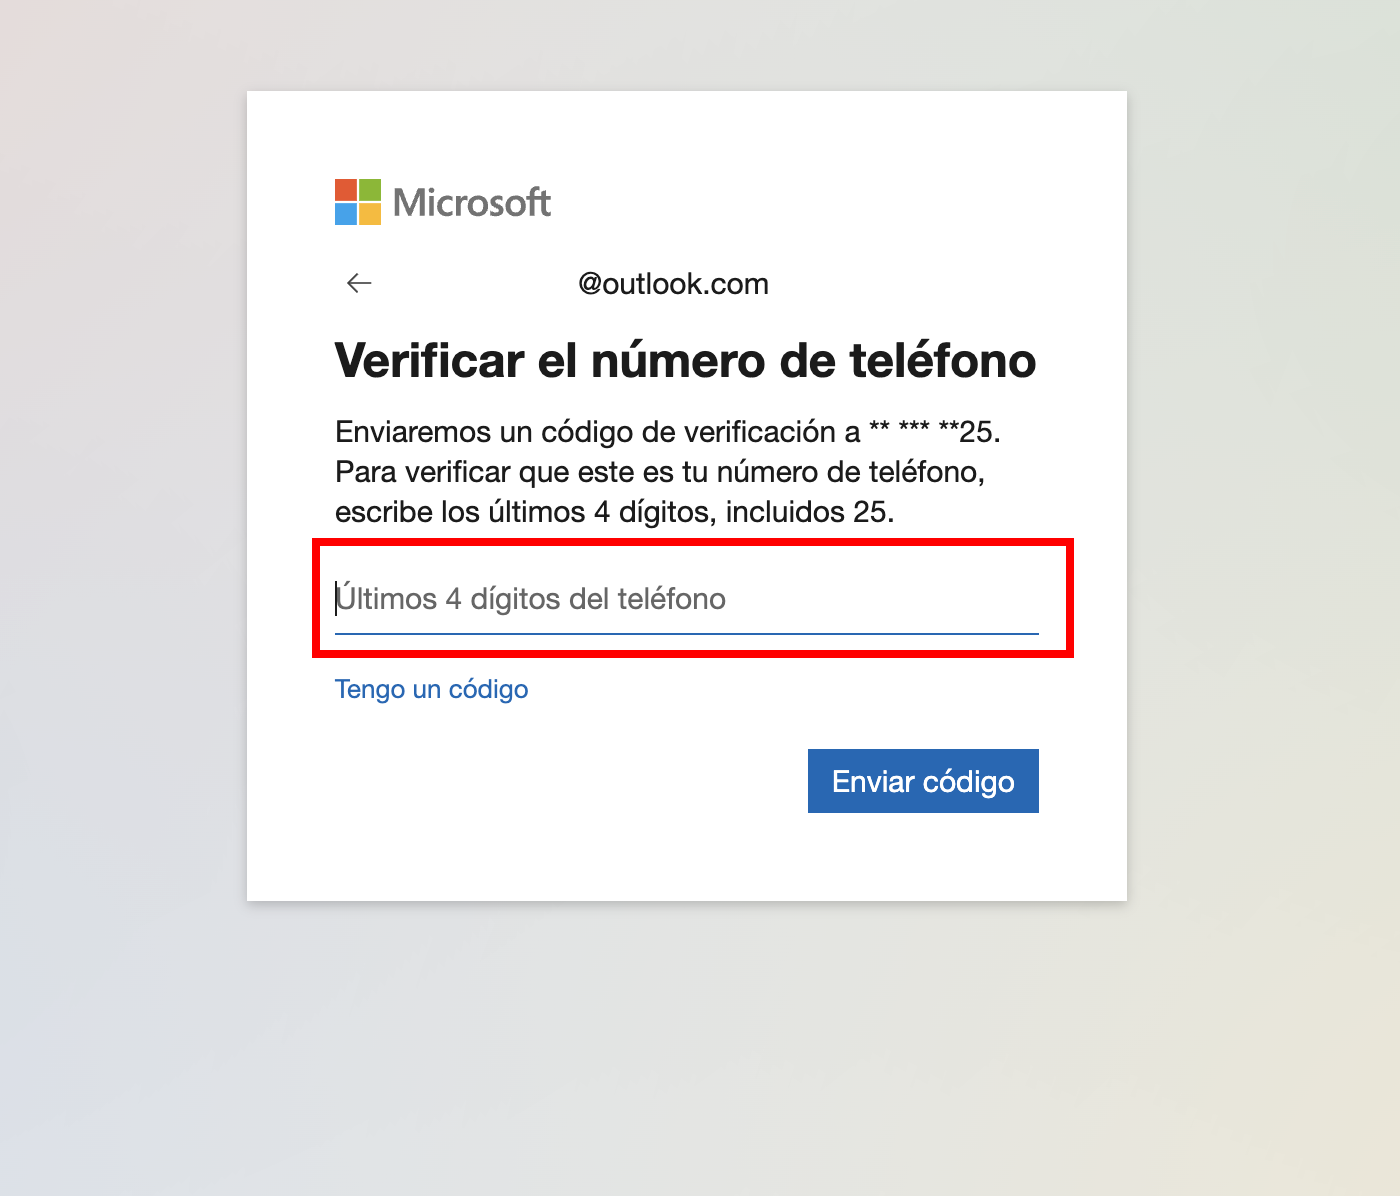Image resolution: width=1400 pixels, height=1196 pixels.
Task: Click the back arrow icon
Action: (359, 284)
